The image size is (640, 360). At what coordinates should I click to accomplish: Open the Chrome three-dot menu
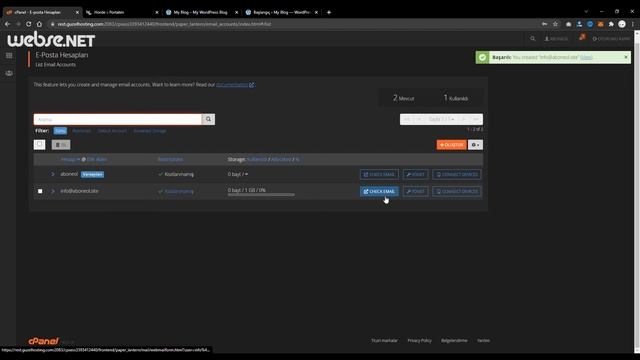pyautogui.click(x=633, y=24)
